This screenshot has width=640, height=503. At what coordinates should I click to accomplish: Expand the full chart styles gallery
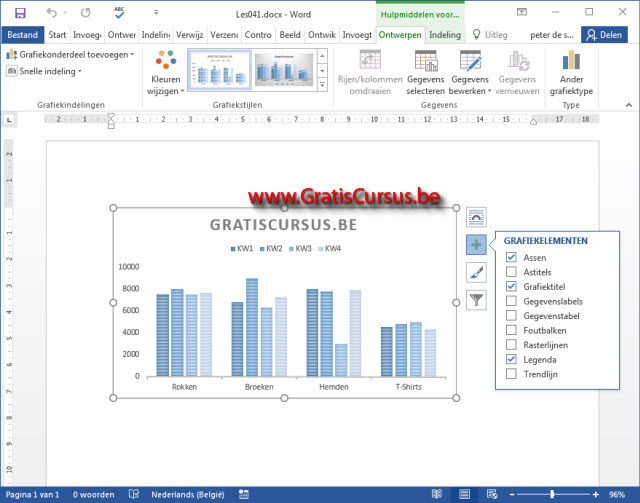pos(322,85)
